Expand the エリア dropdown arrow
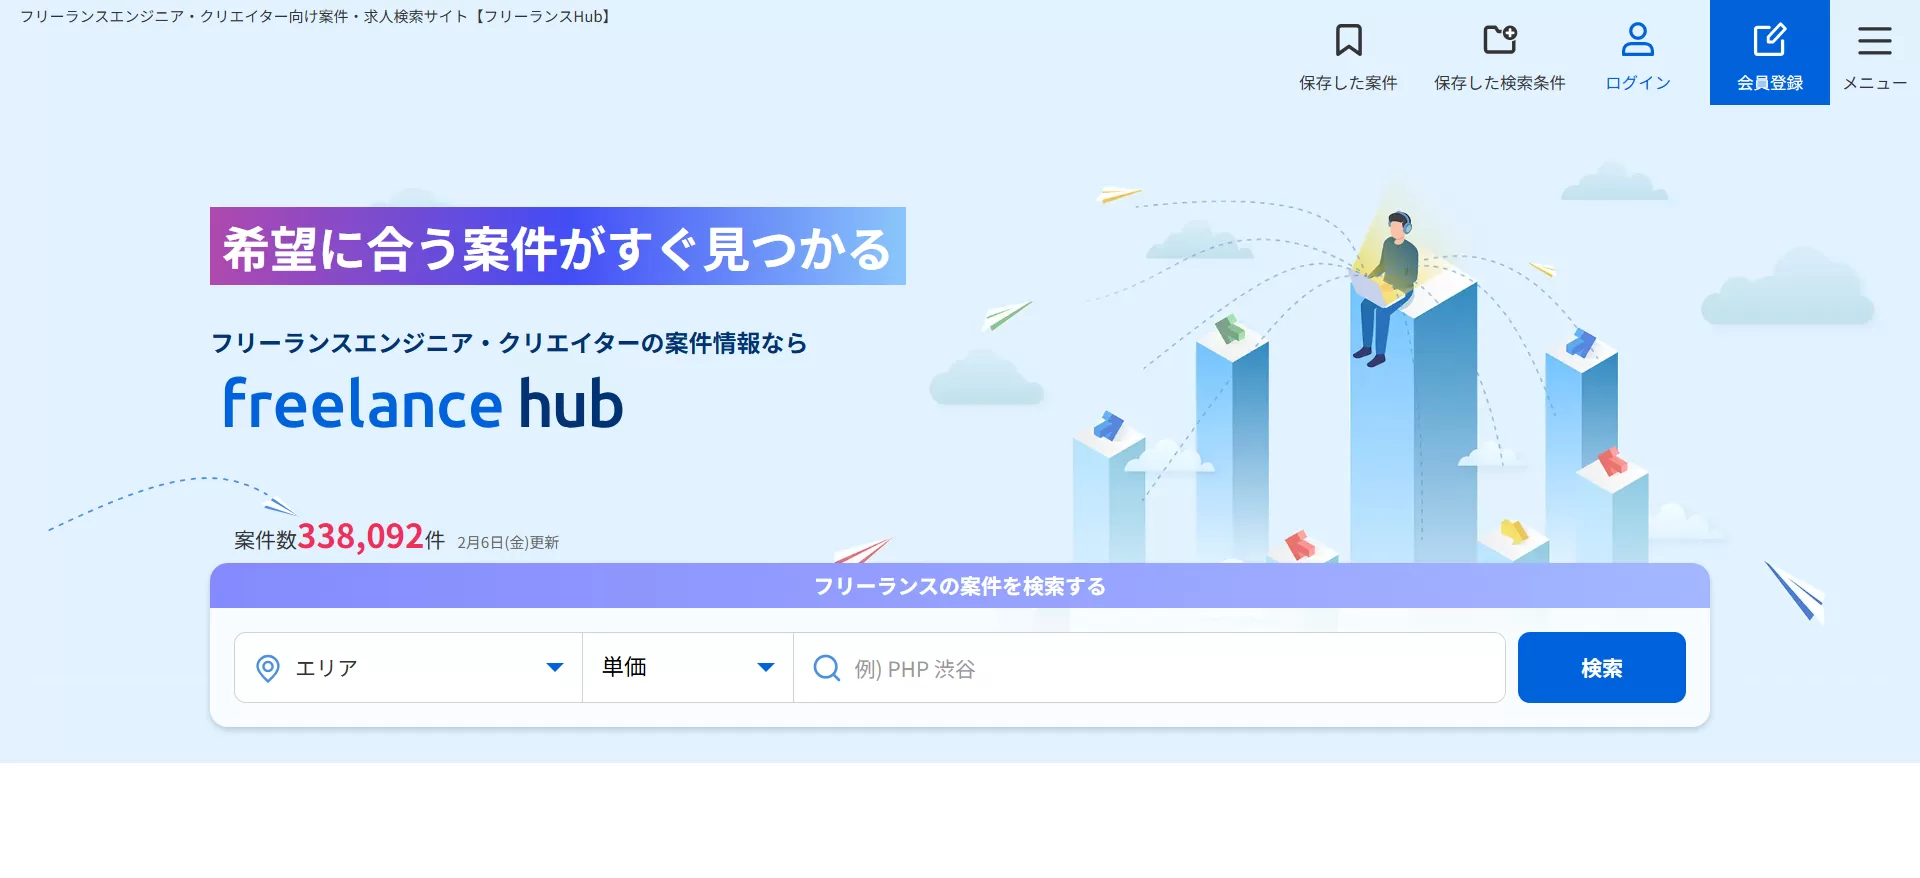The width and height of the screenshot is (1920, 878). point(555,668)
